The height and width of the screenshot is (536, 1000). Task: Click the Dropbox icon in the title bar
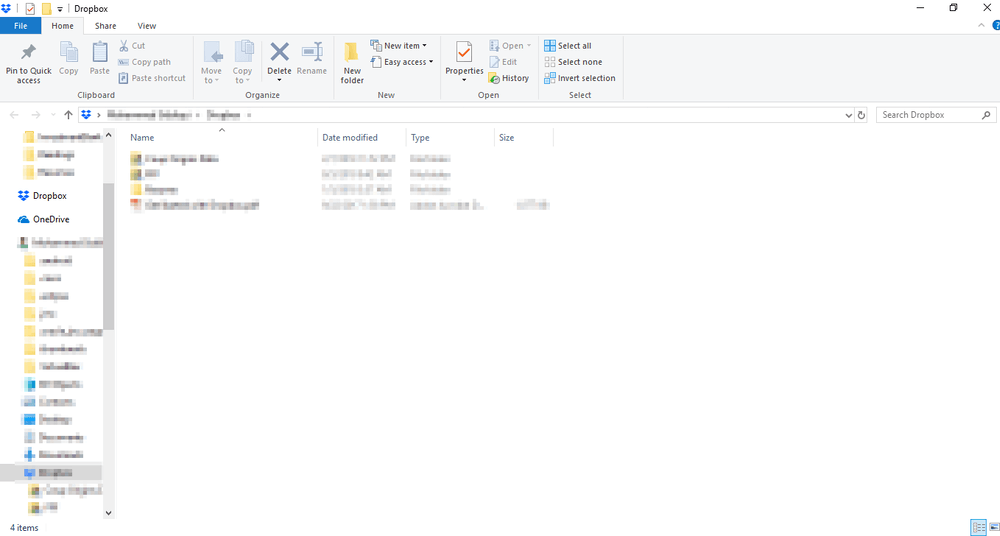pos(6,8)
